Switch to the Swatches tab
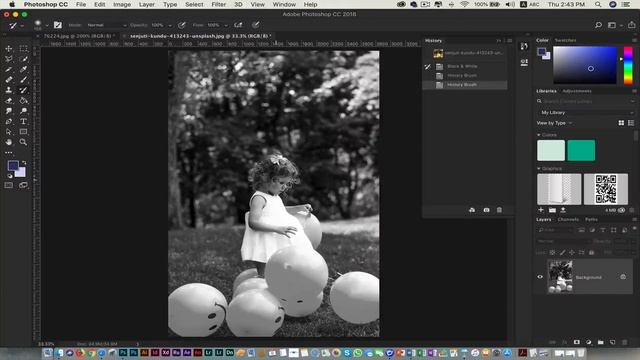Image resolution: width=640 pixels, height=360 pixels. [565, 40]
